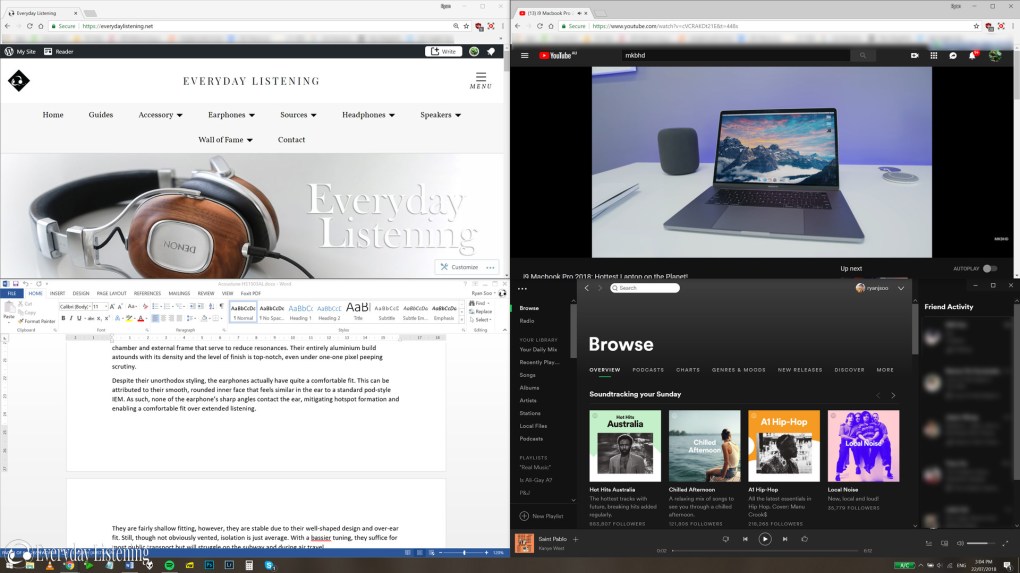Click the Spotify back navigation arrow

click(x=587, y=288)
